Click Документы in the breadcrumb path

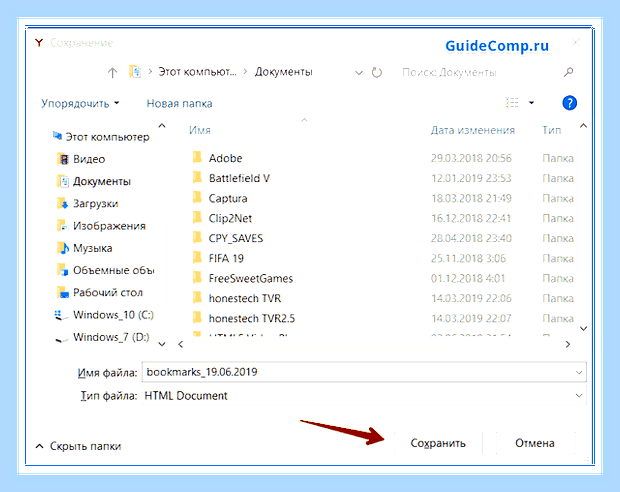[284, 72]
